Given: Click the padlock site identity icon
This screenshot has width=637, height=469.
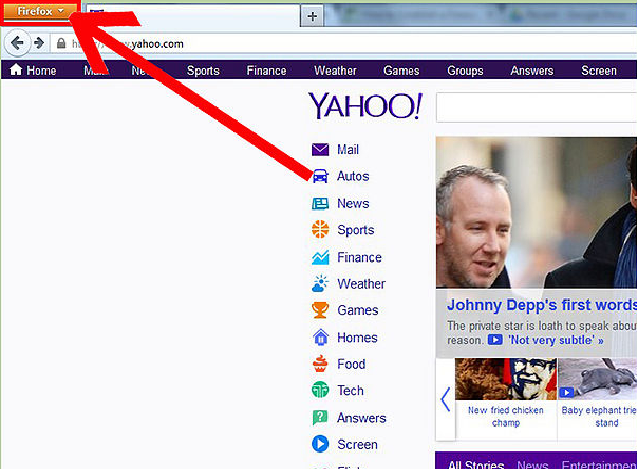Looking at the screenshot, I should click(x=61, y=43).
